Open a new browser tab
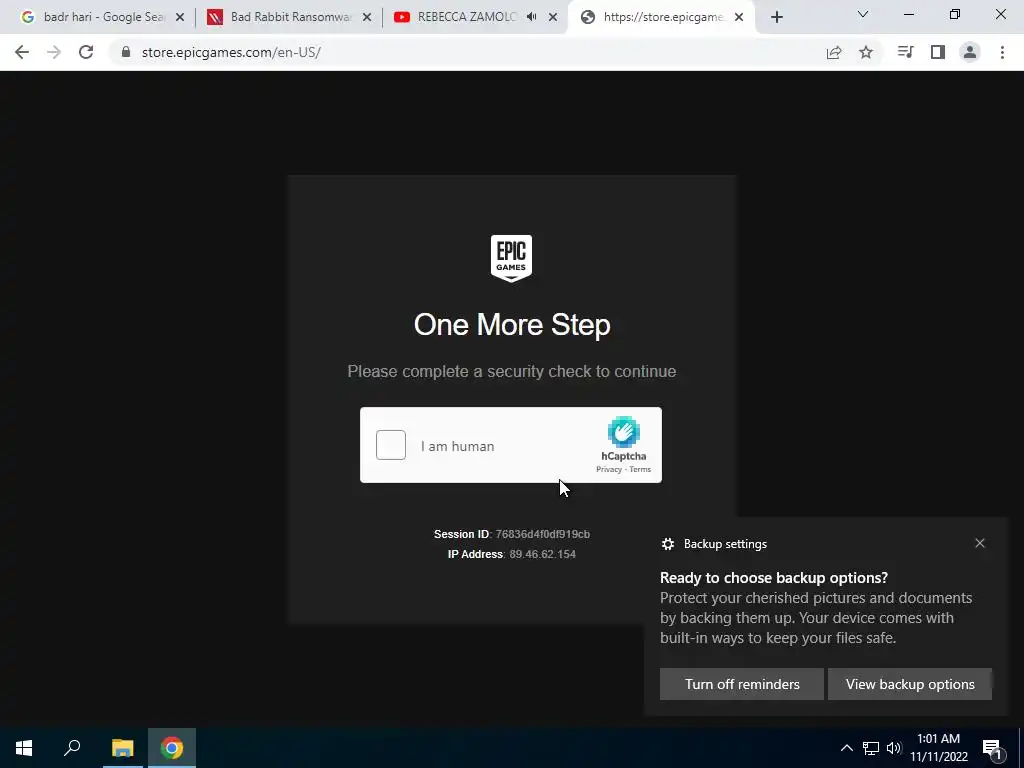The image size is (1024, 768). tap(776, 18)
